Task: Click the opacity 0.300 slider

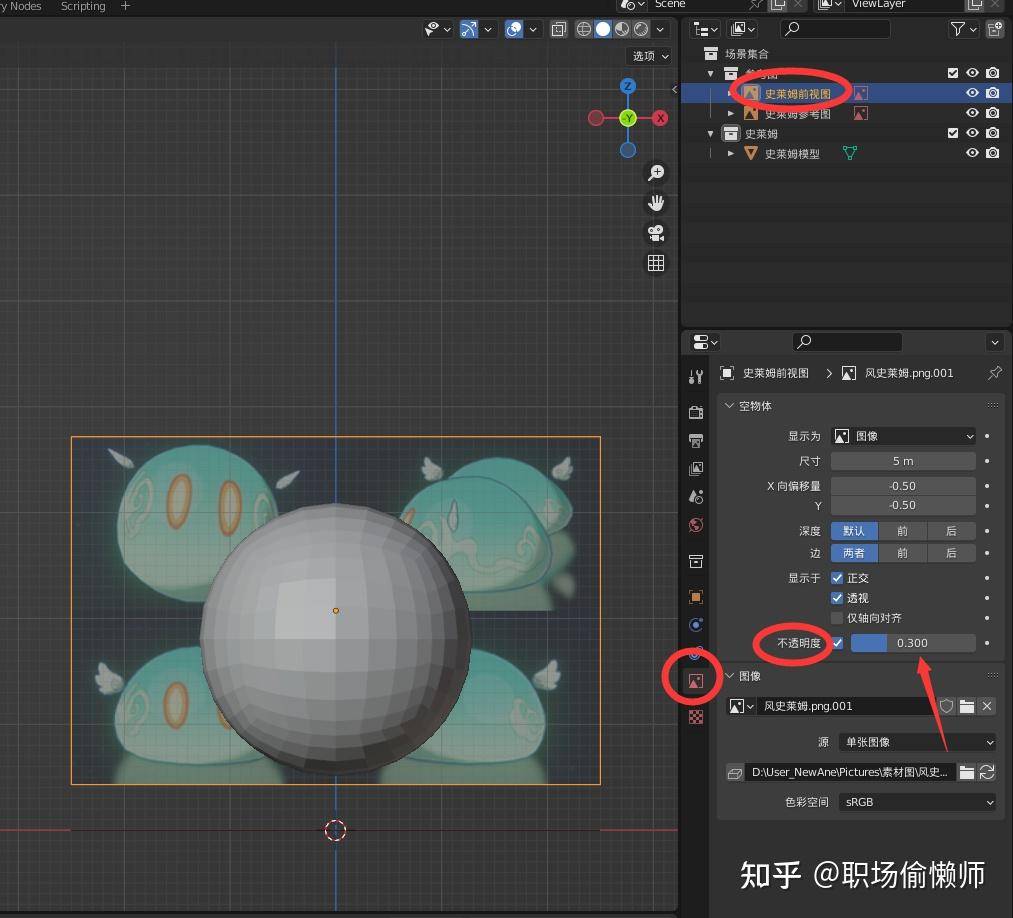Action: (913, 643)
